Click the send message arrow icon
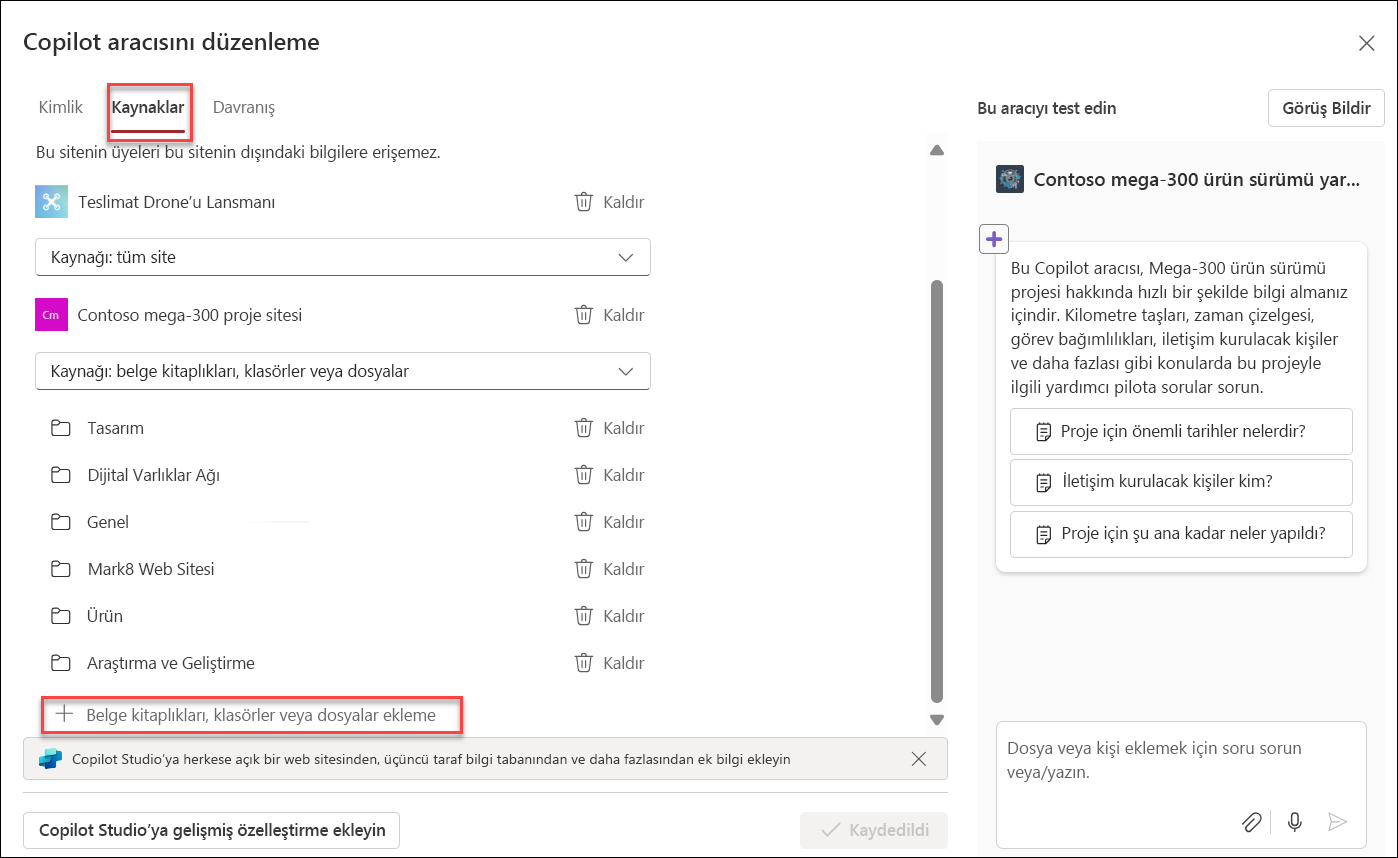The image size is (1398, 858). [1337, 822]
